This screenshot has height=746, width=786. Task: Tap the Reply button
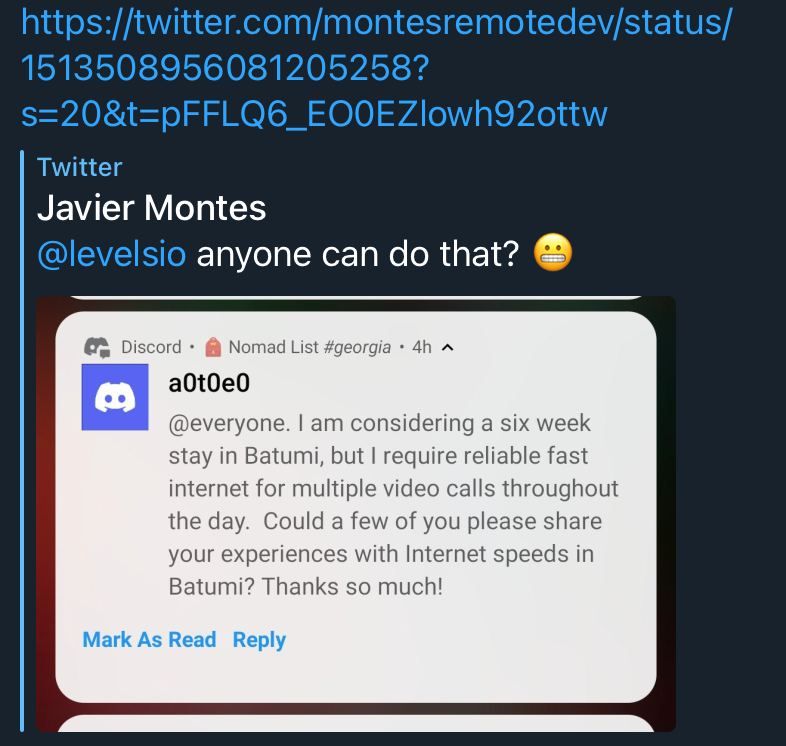pos(259,640)
